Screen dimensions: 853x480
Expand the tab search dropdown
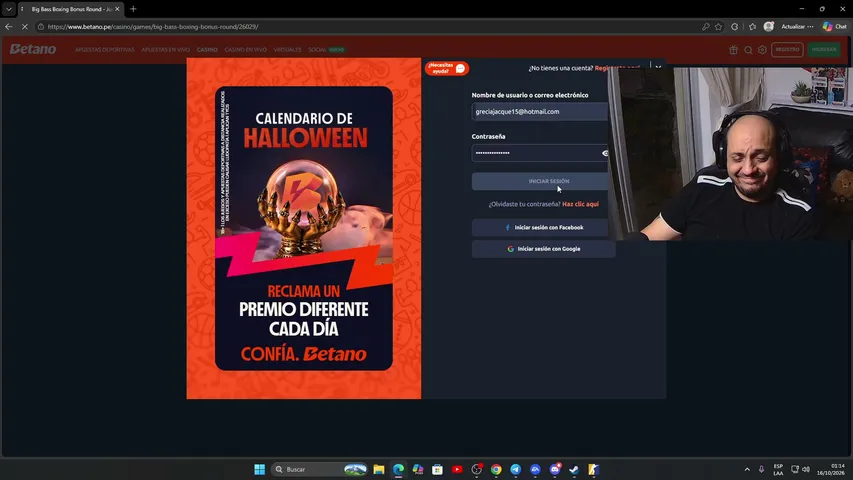[9, 9]
